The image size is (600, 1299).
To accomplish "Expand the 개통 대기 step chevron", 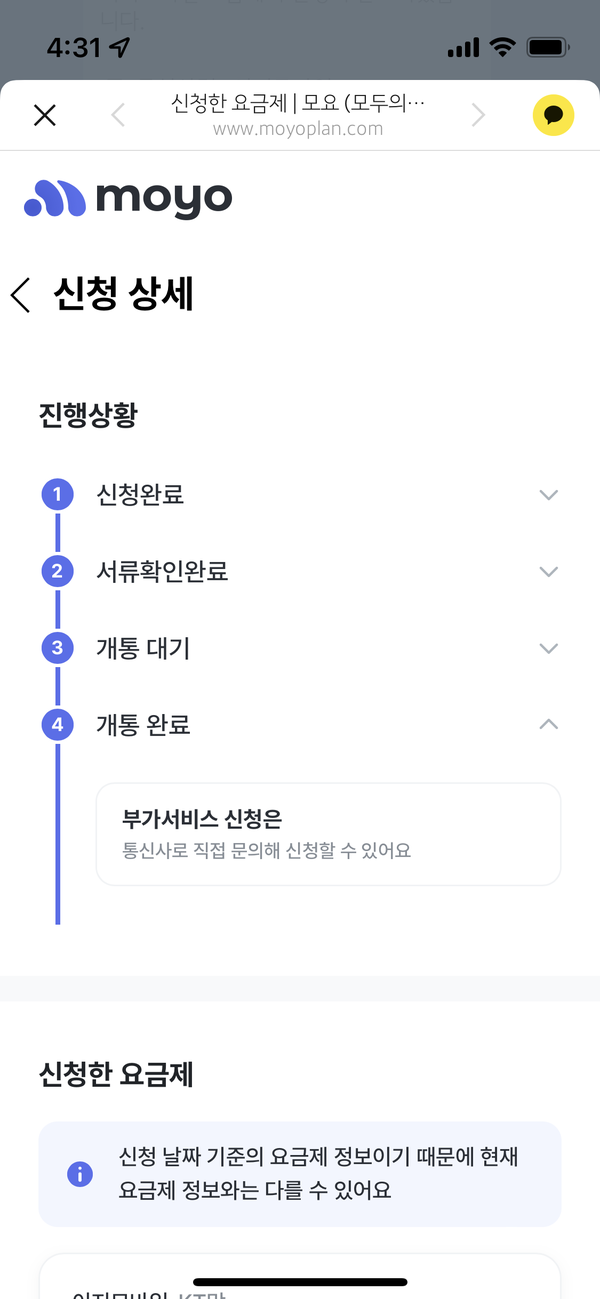I will (x=548, y=648).
